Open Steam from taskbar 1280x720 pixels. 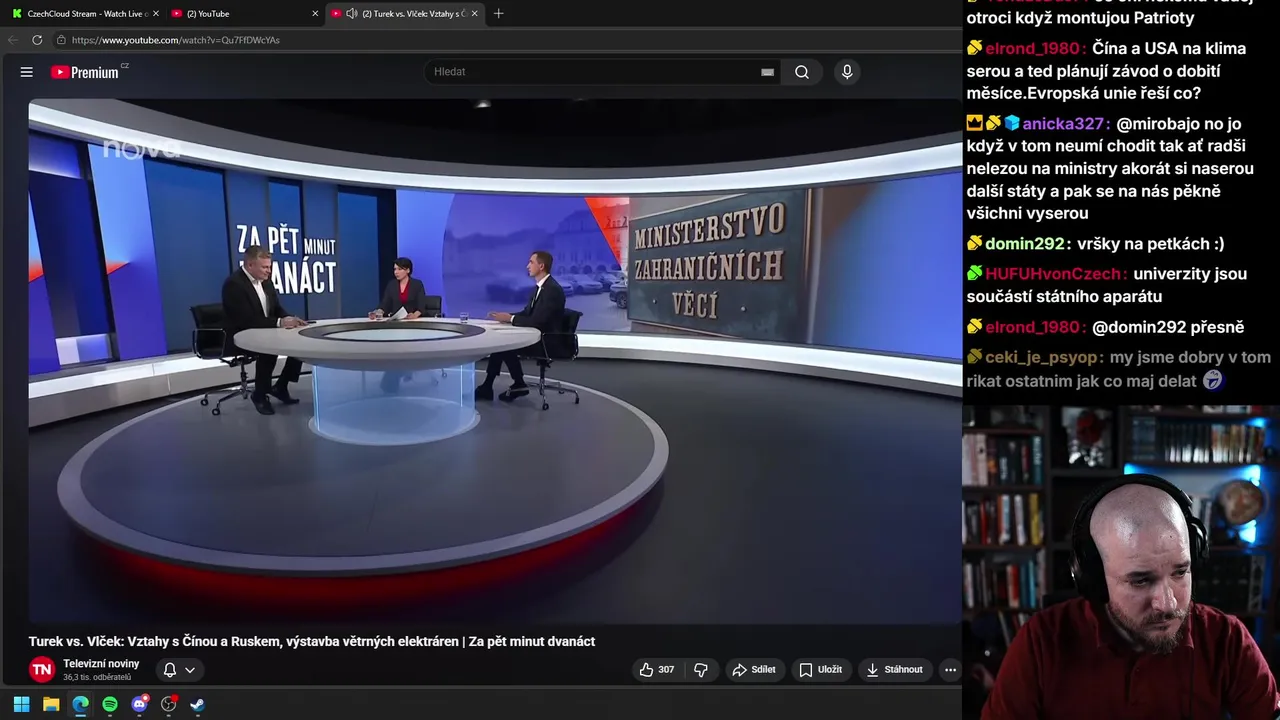[x=198, y=704]
